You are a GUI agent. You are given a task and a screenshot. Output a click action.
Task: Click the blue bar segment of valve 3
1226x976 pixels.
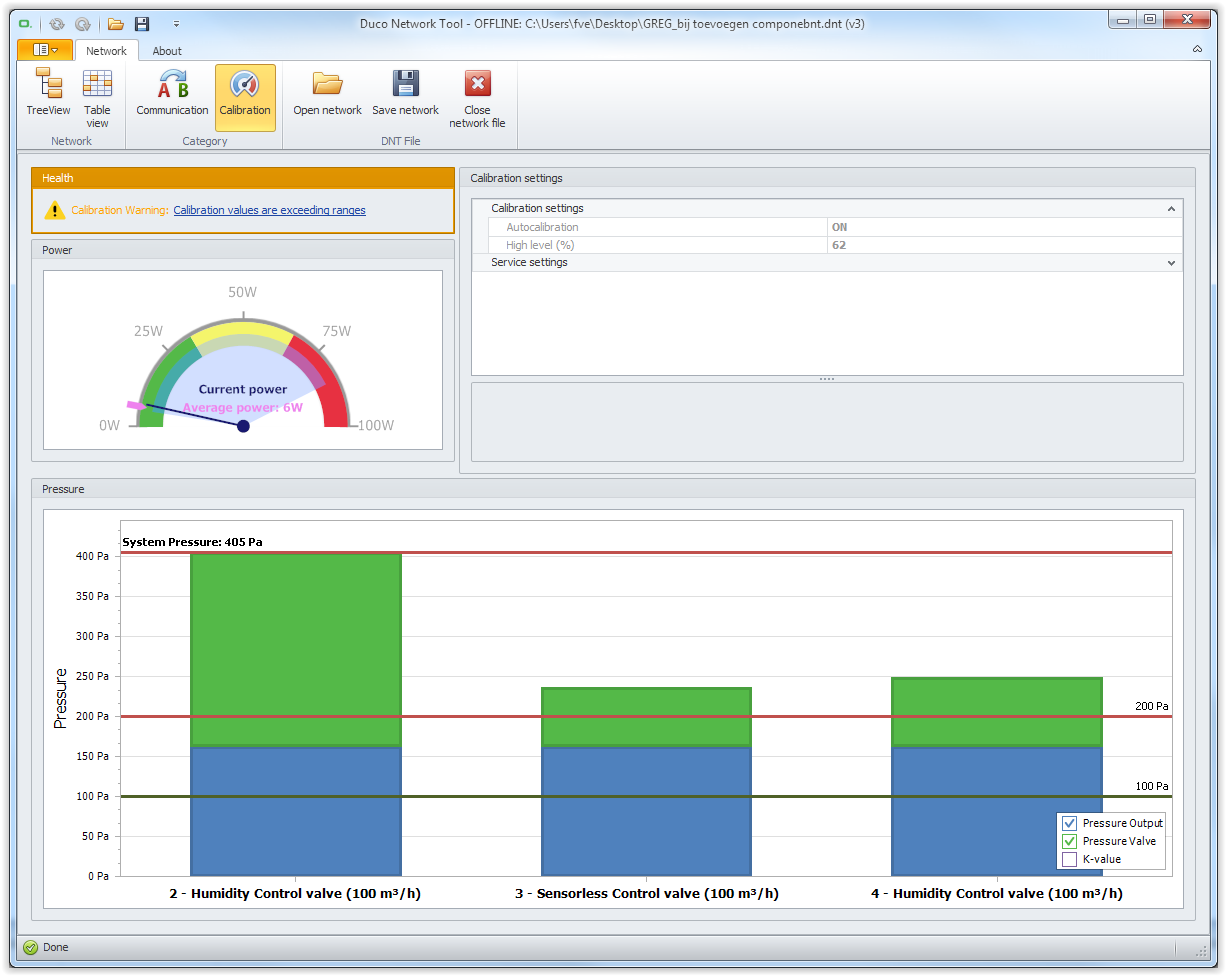coord(646,811)
